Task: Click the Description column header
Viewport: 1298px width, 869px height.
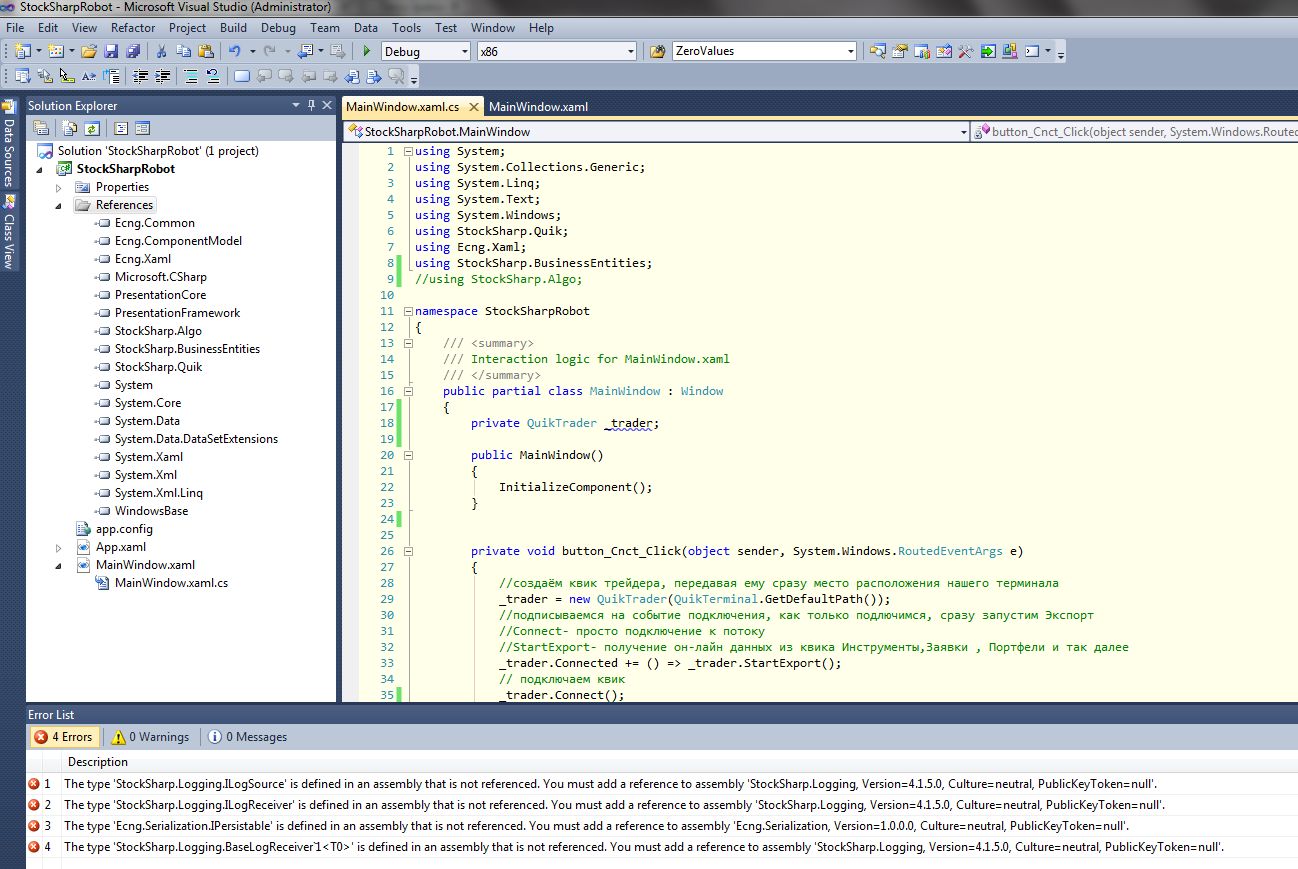Action: 98,762
